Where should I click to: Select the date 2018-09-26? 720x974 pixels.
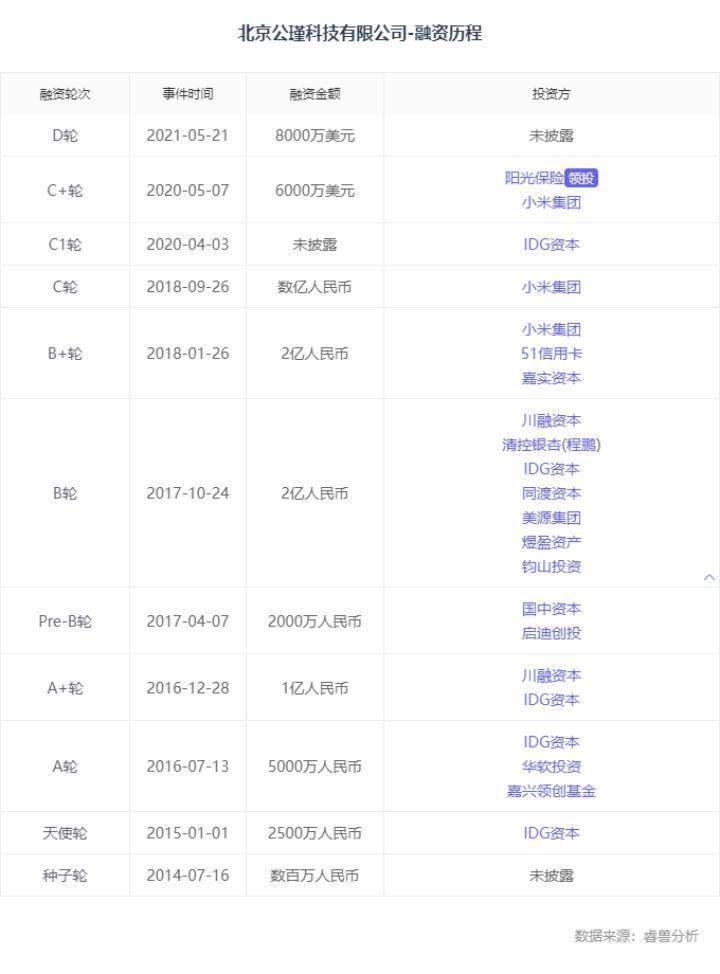tap(188, 287)
